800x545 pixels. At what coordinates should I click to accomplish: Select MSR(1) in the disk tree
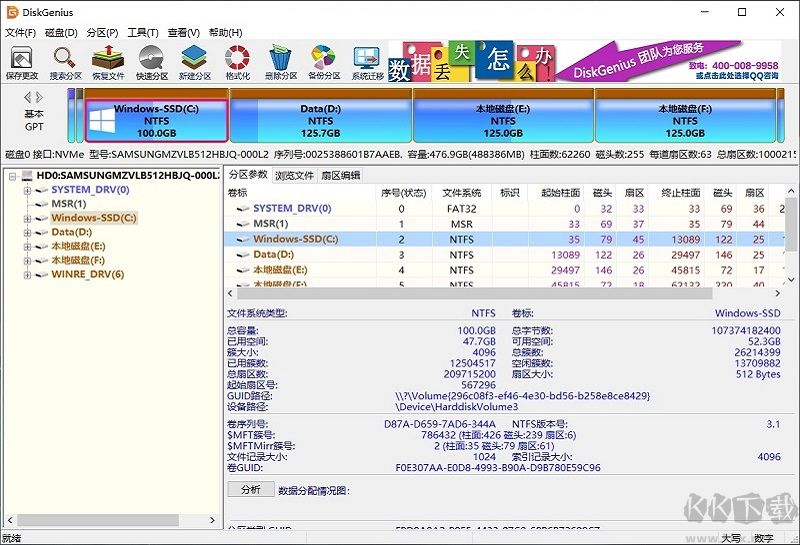(69, 204)
